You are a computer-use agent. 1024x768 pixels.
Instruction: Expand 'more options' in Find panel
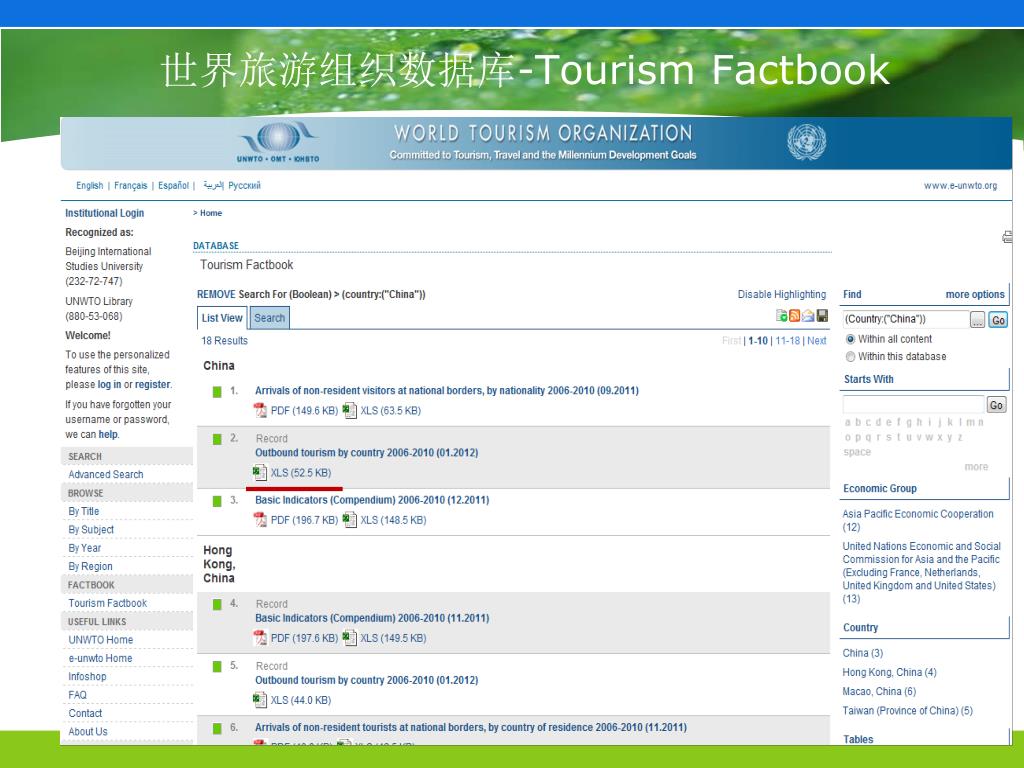975,295
